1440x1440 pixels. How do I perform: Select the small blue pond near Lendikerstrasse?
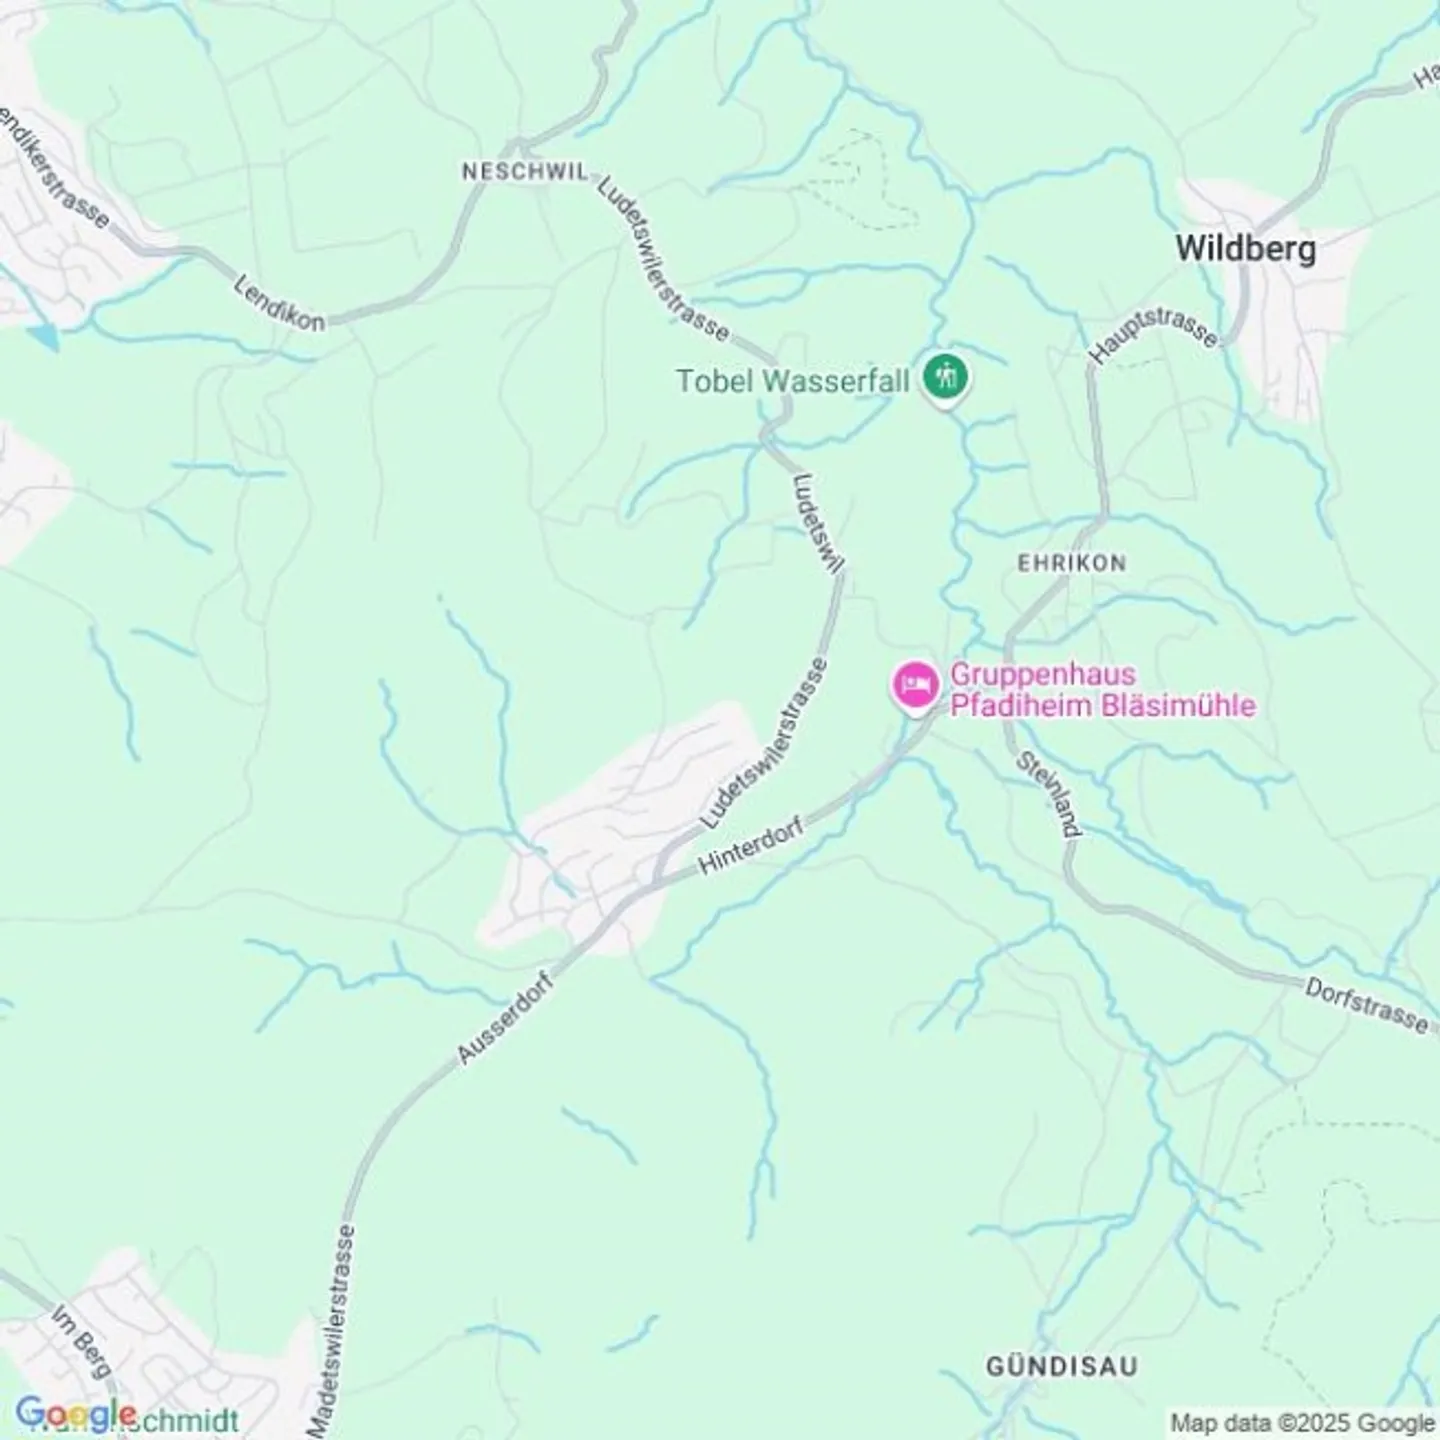point(44,336)
